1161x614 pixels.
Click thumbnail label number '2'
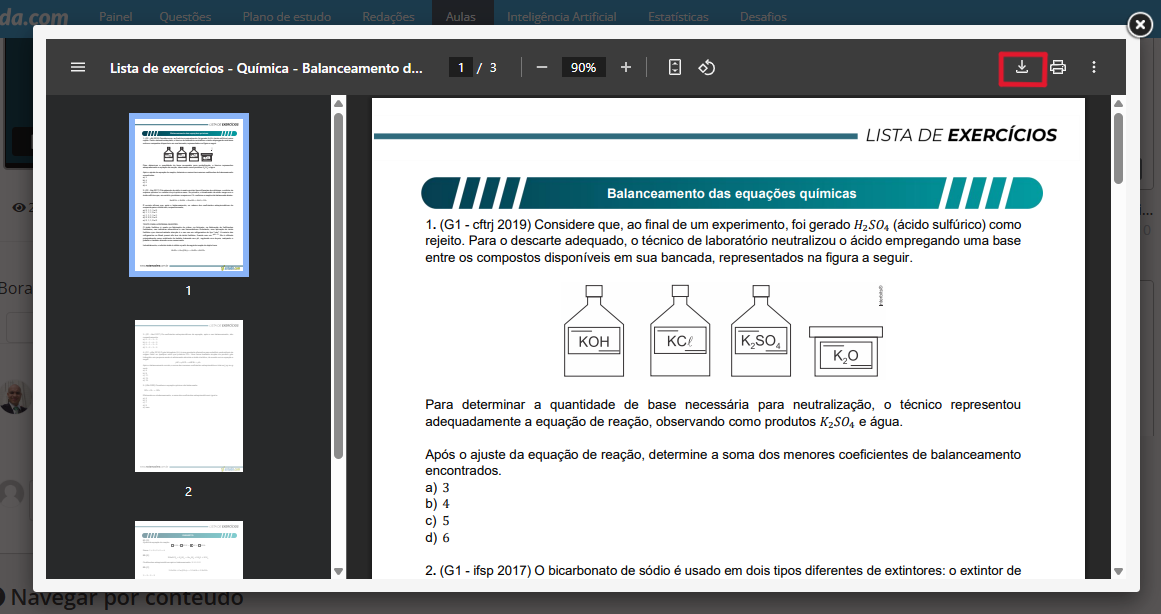(x=188, y=491)
